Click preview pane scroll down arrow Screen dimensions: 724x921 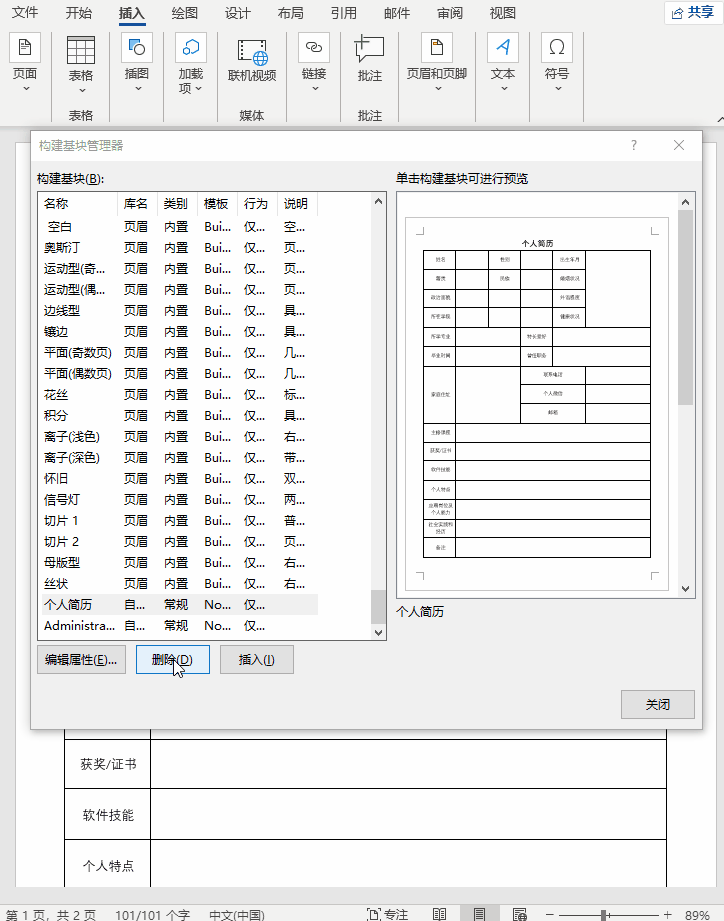pos(685,589)
